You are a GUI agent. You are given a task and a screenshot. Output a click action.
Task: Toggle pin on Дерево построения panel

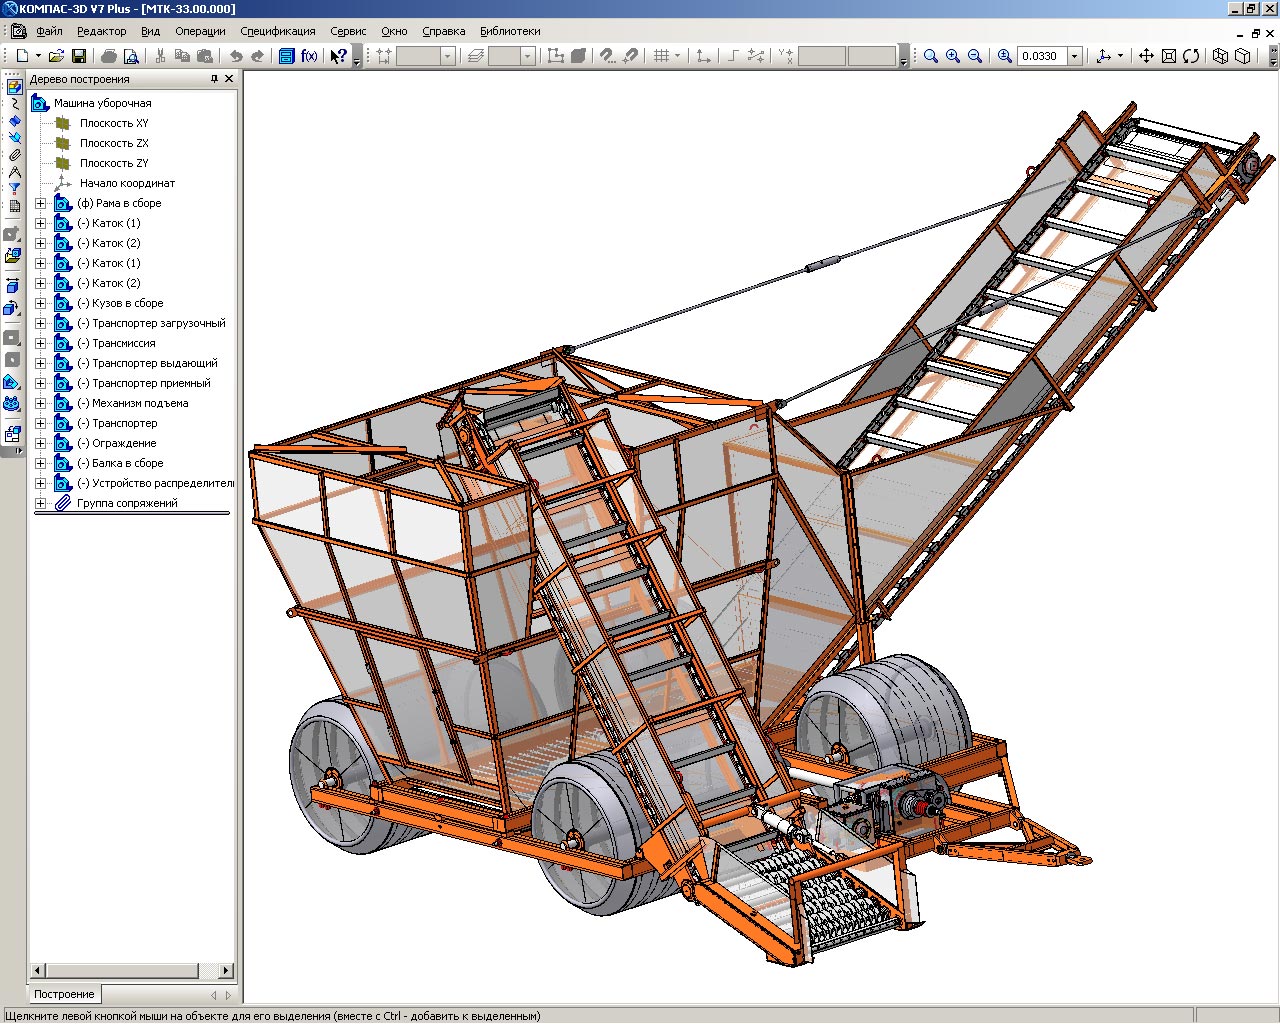[x=214, y=79]
